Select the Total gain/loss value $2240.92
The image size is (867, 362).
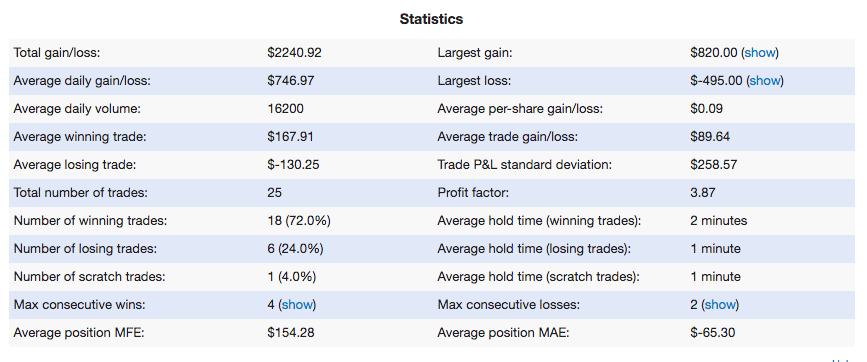(294, 53)
